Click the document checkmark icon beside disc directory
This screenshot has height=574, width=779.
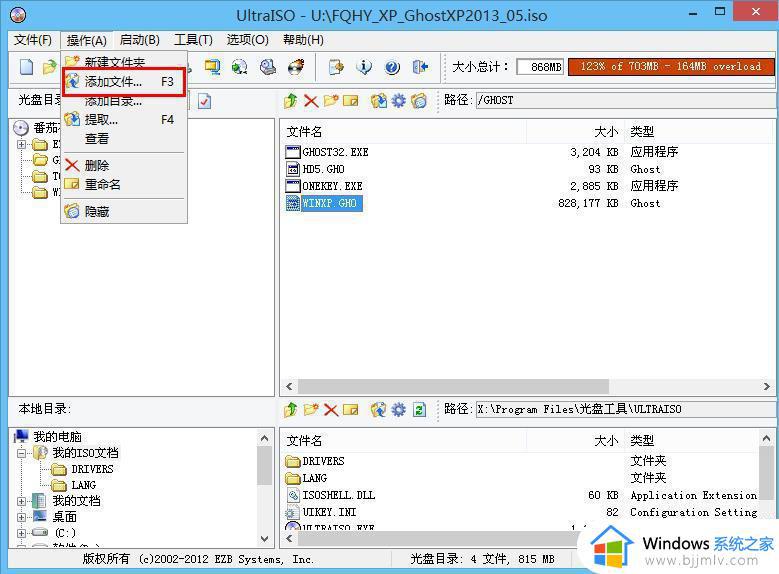[x=205, y=101]
